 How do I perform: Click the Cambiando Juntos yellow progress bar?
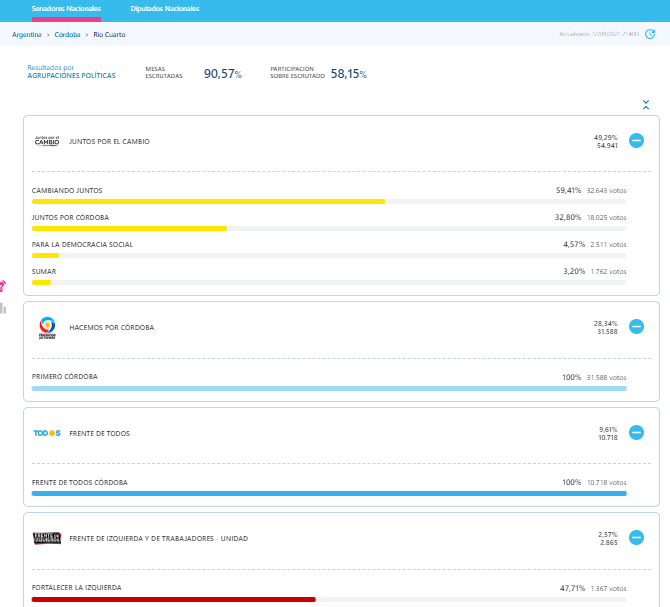point(208,201)
